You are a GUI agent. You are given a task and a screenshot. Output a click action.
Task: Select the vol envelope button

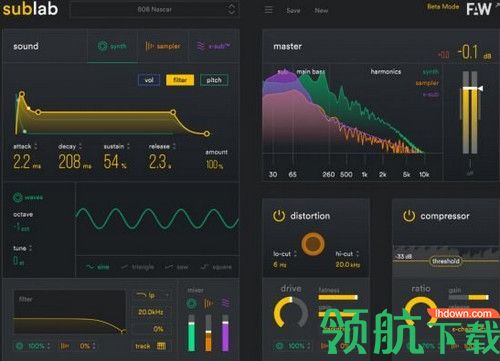click(149, 80)
